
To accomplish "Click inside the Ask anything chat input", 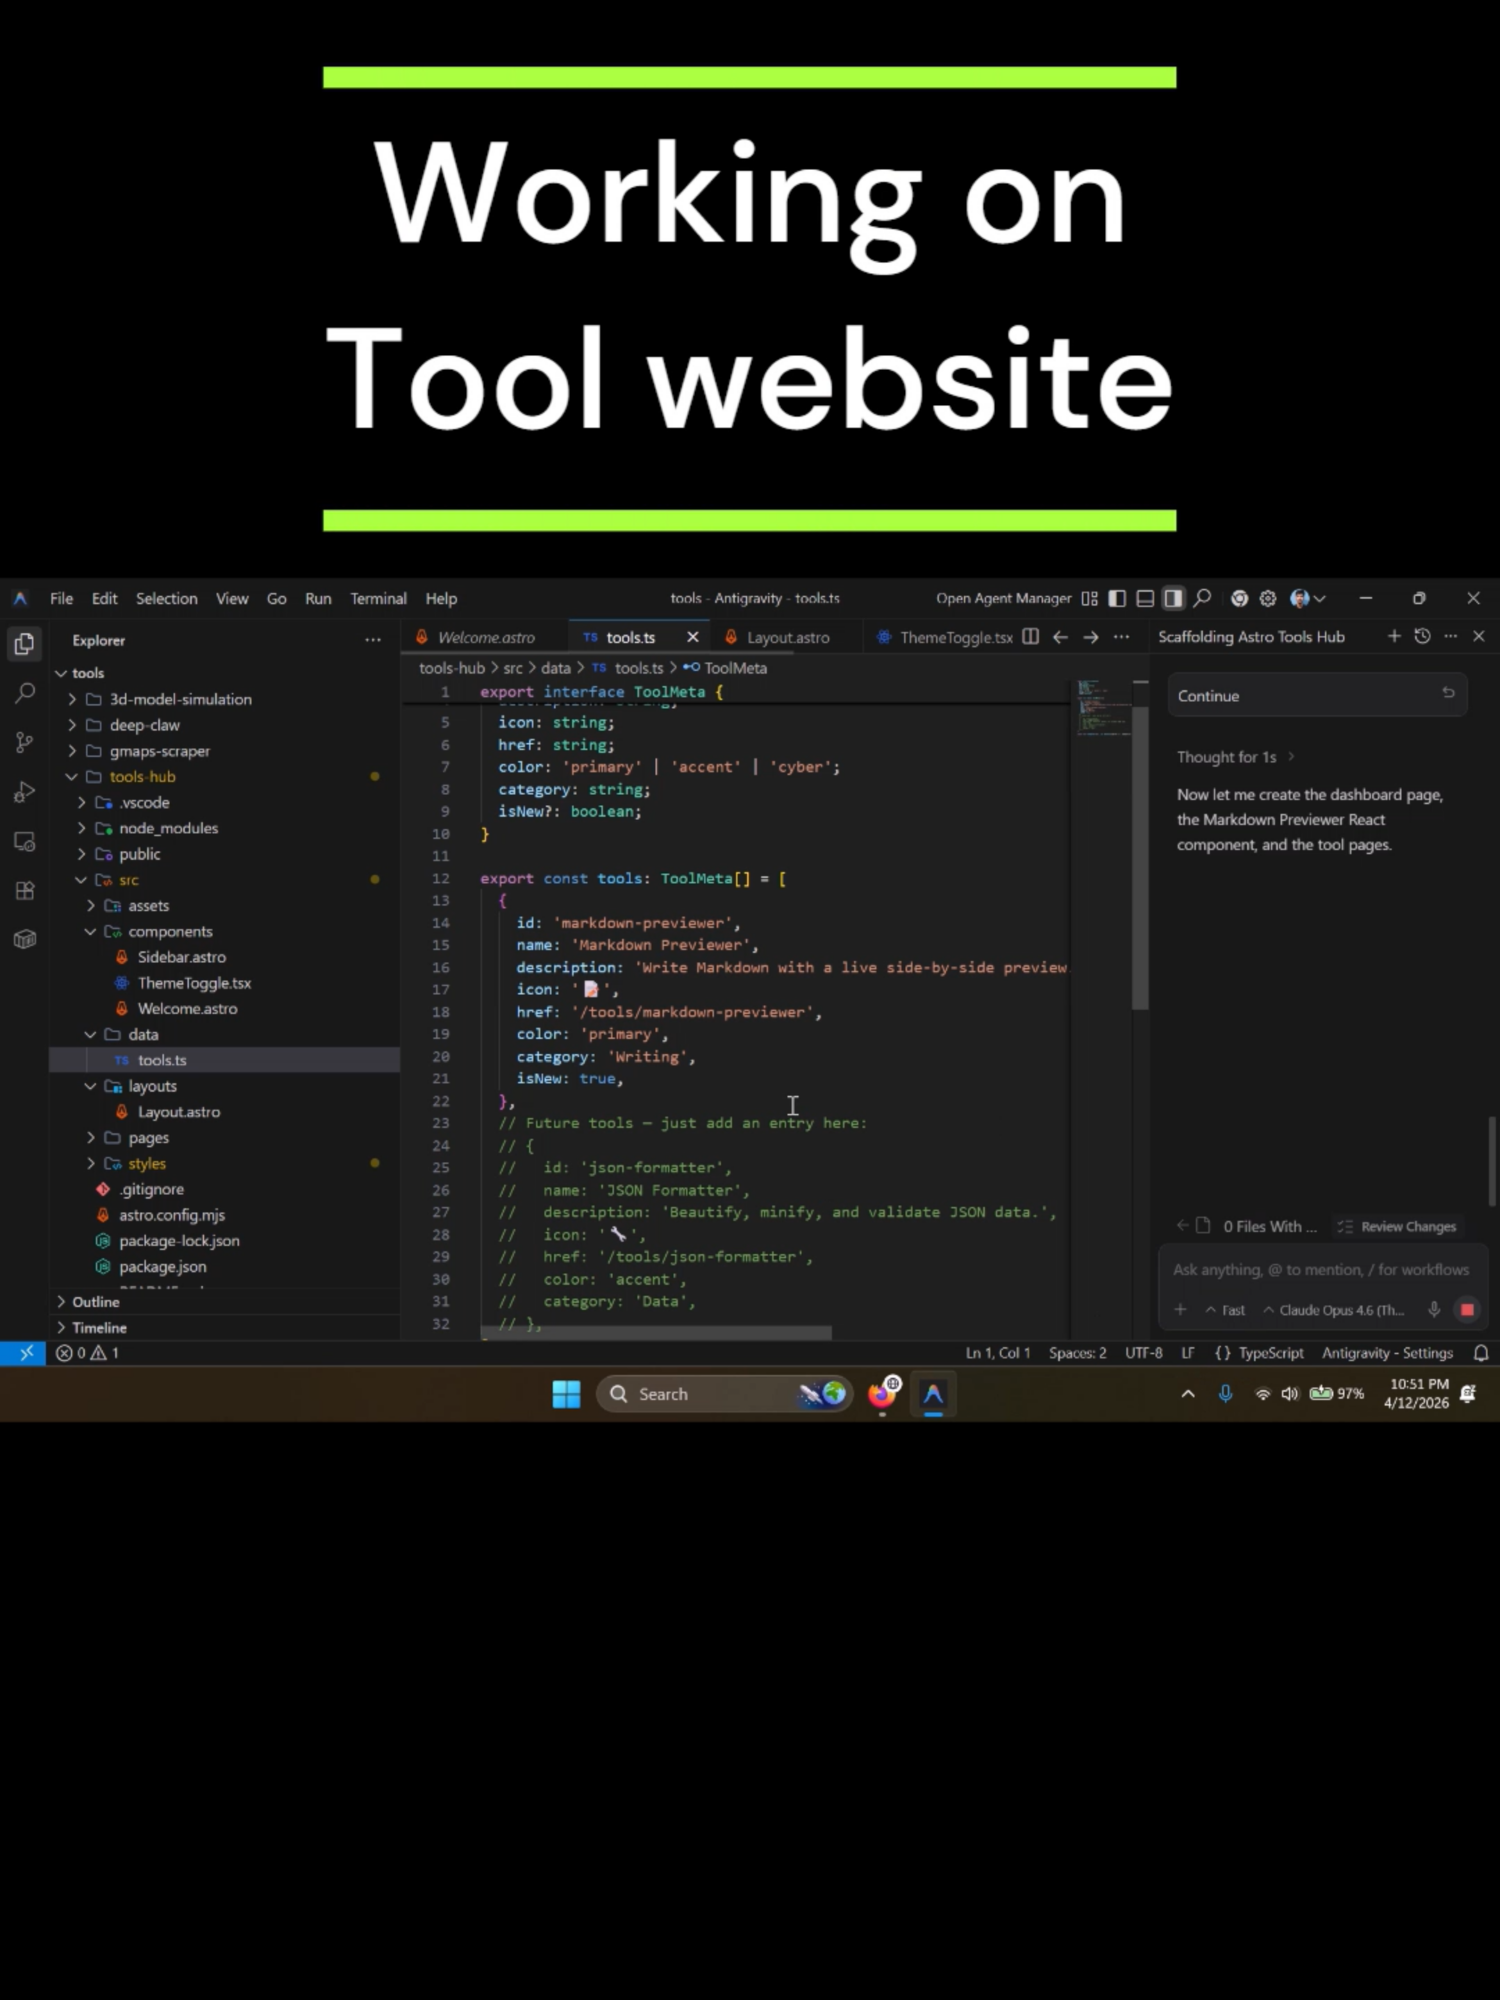I will 1320,1269.
